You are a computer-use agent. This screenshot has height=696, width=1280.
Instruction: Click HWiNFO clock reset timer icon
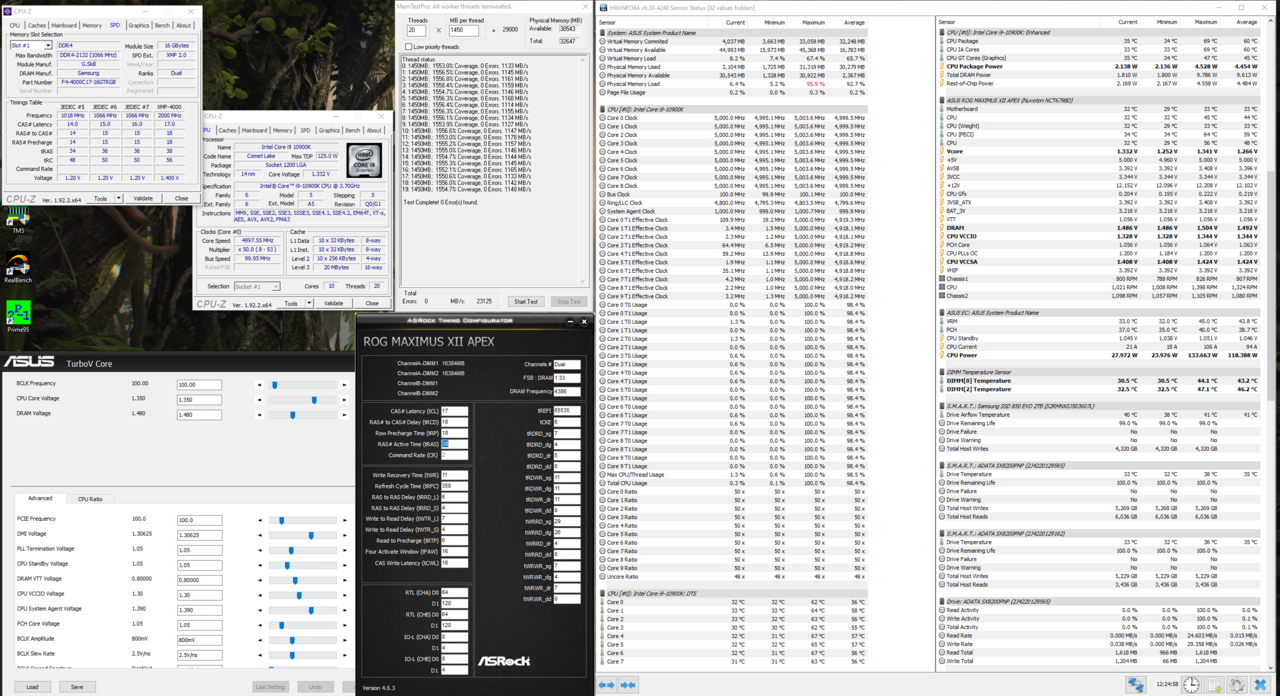tap(1192, 685)
